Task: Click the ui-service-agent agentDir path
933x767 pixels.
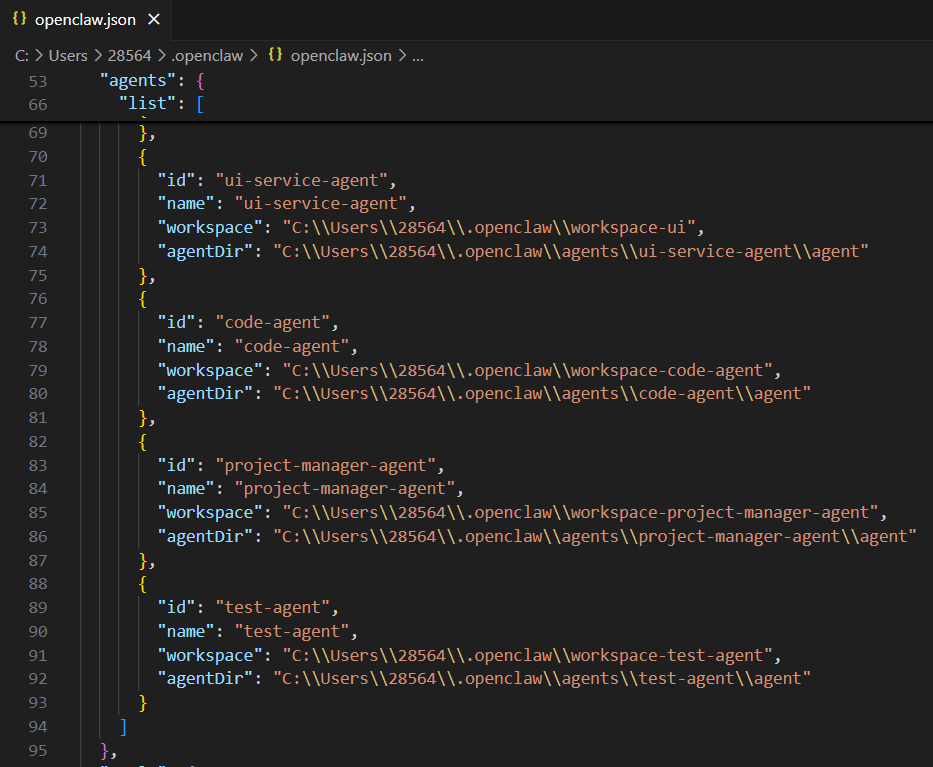Action: 571,251
